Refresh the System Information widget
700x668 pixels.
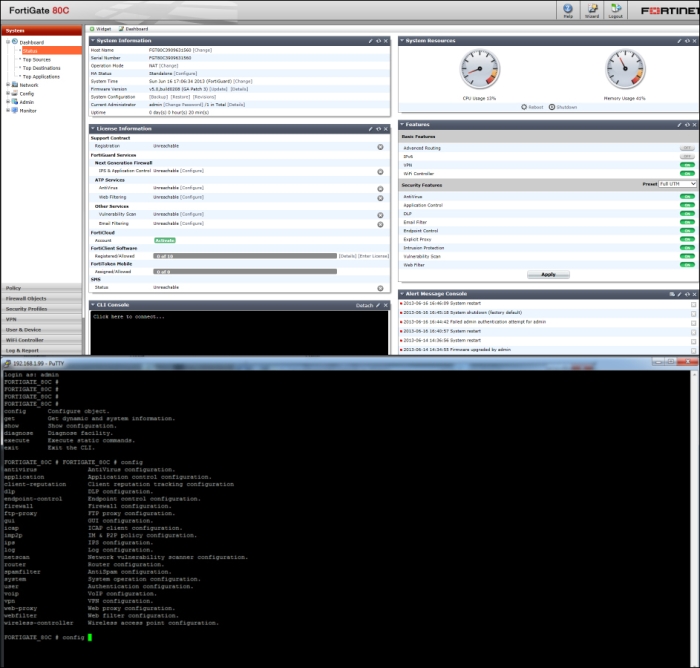point(378,41)
